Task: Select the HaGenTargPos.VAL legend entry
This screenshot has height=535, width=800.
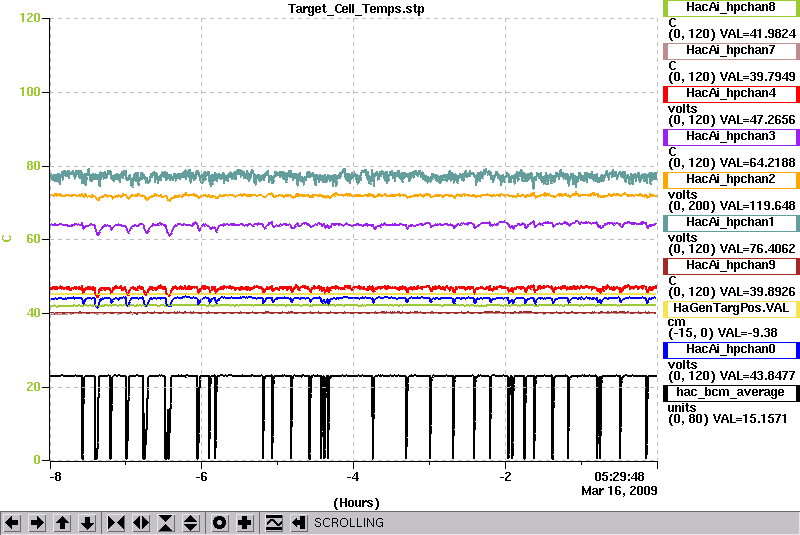Action: [731, 309]
